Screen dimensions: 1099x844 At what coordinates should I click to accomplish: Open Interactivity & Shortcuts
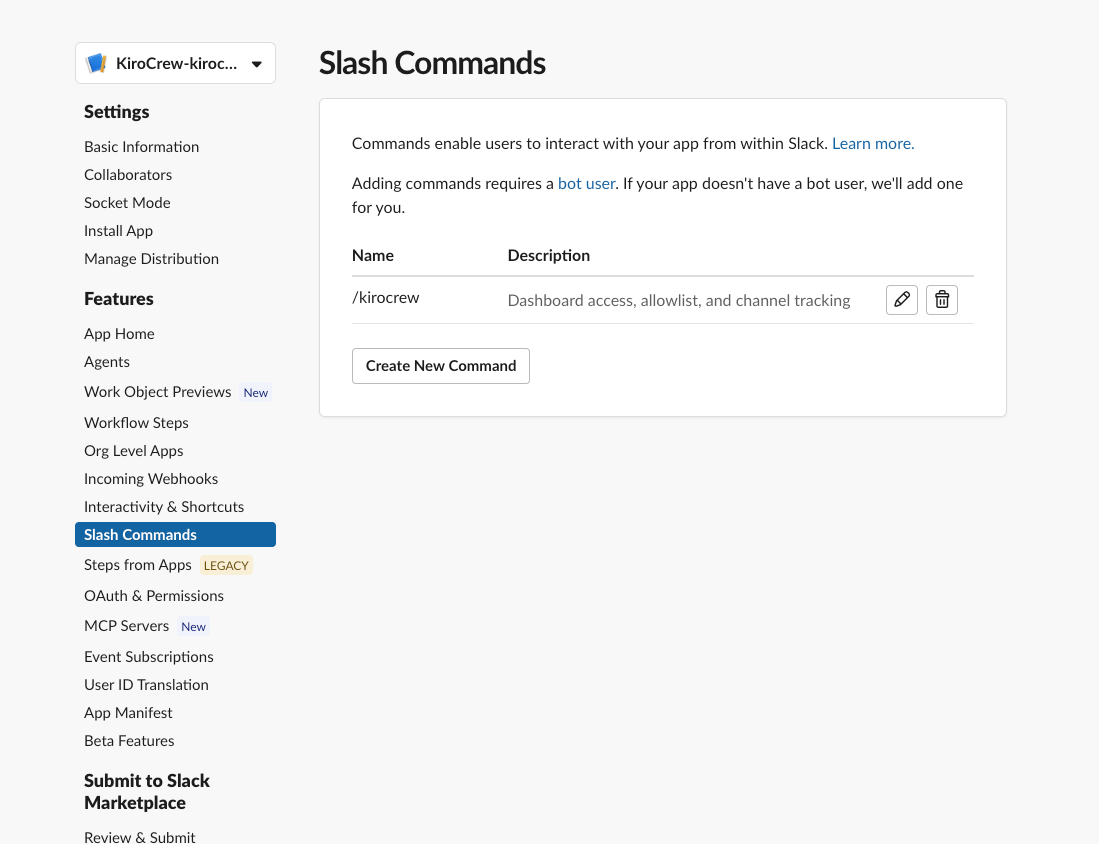coord(164,507)
